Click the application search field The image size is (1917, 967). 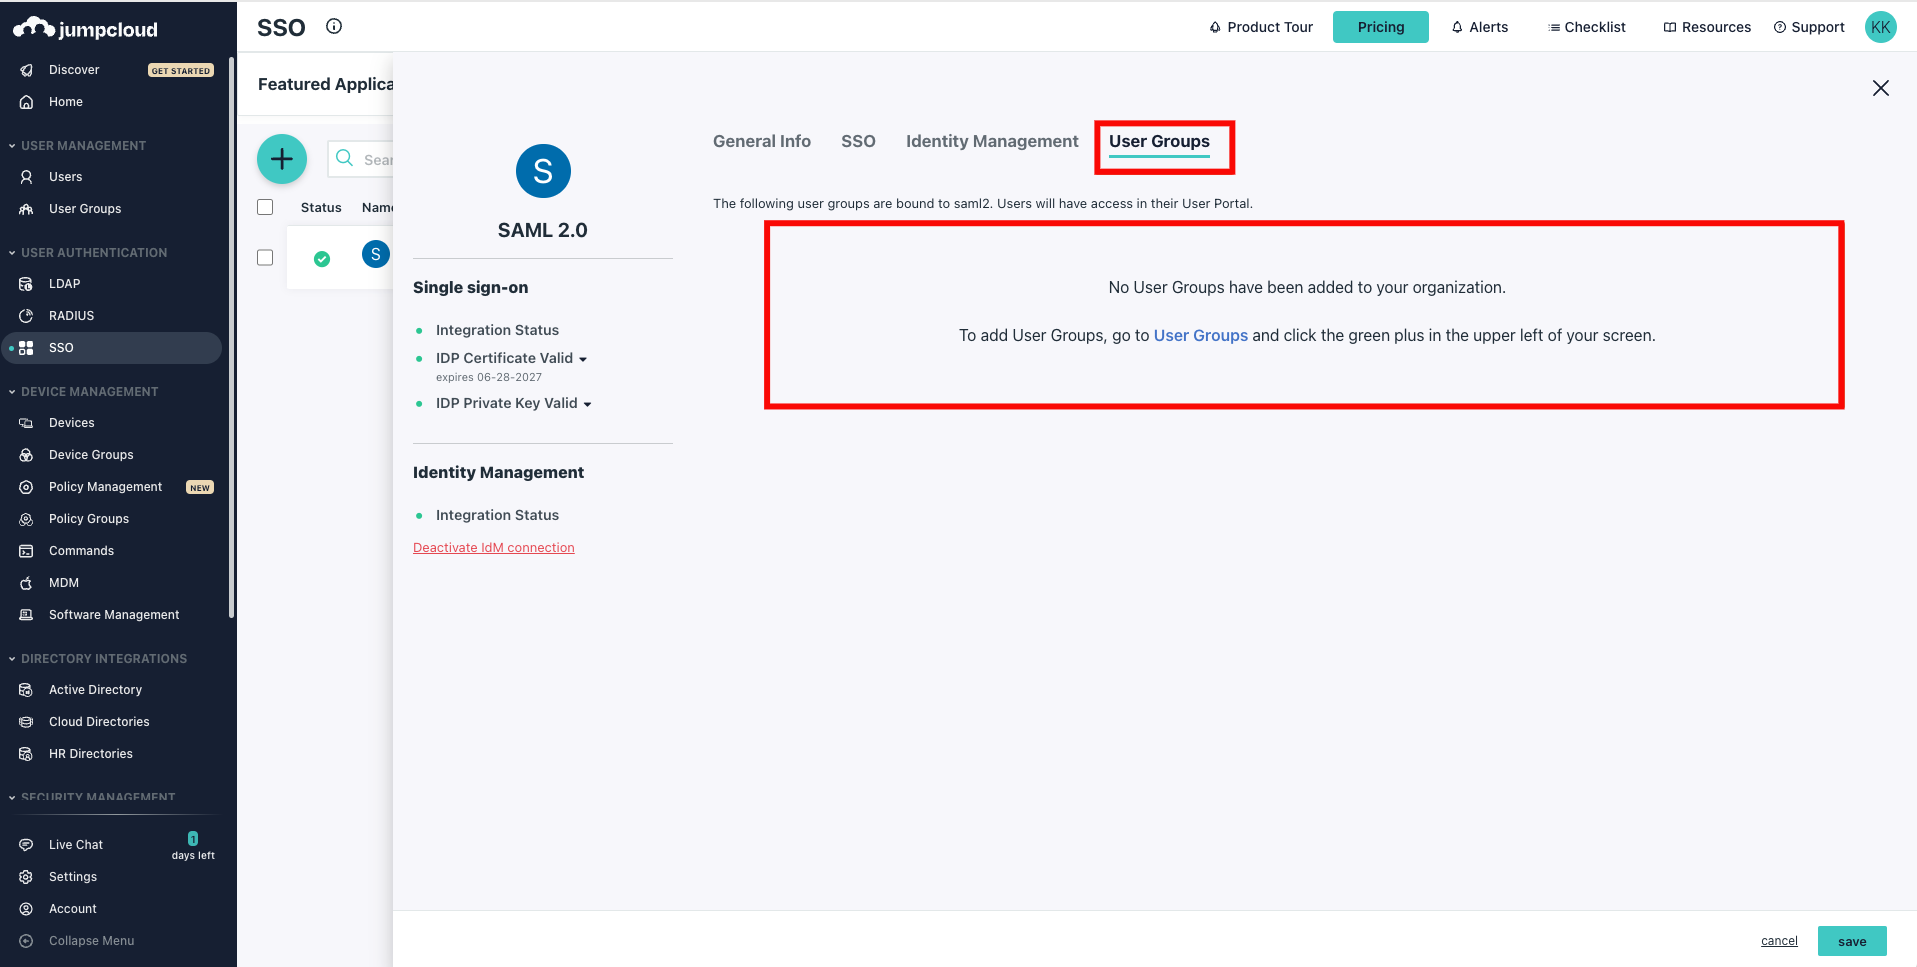tap(361, 159)
